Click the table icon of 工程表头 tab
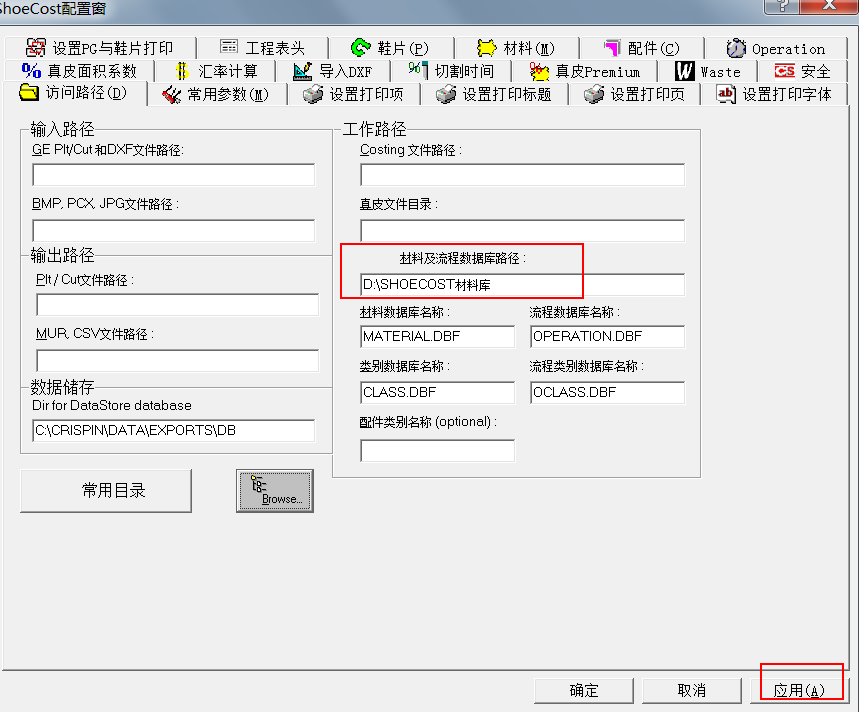 click(x=229, y=47)
